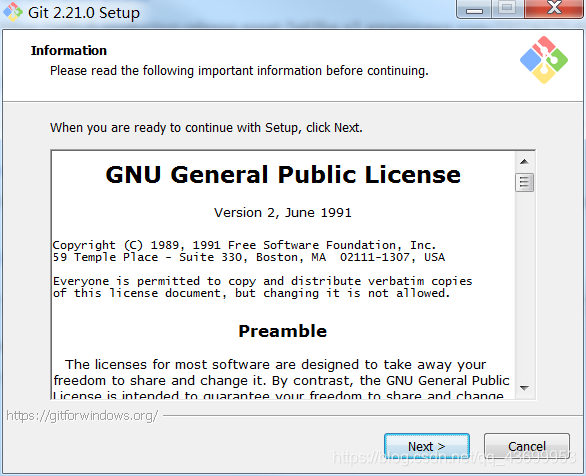The height and width of the screenshot is (476, 586).
Task: Click 'When you are ready to continue' text
Action: coord(206,128)
